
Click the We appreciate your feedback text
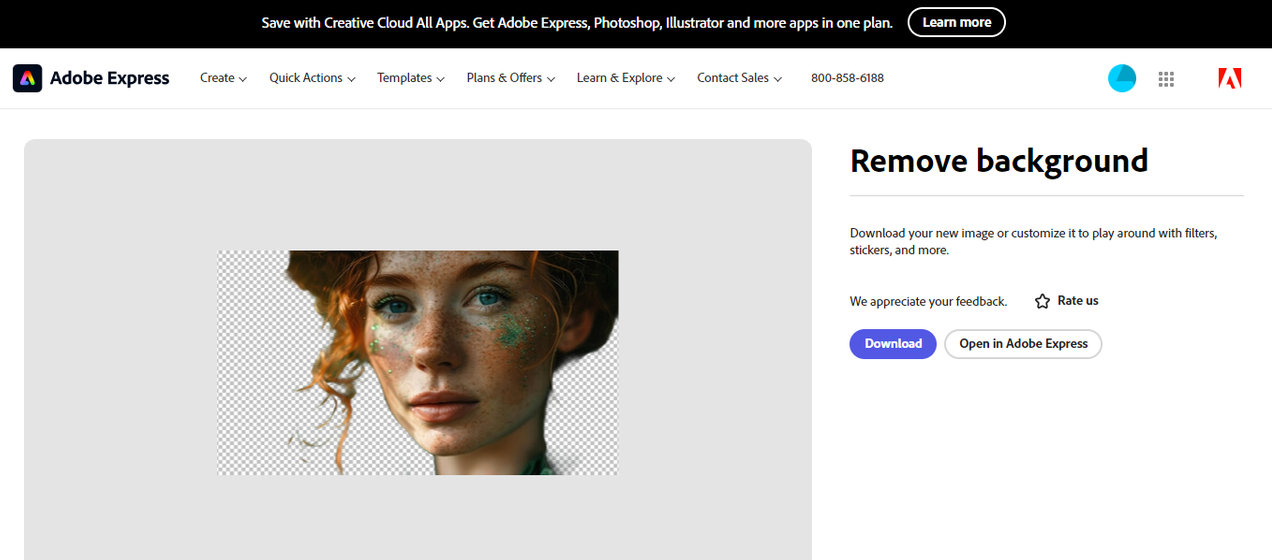point(928,301)
